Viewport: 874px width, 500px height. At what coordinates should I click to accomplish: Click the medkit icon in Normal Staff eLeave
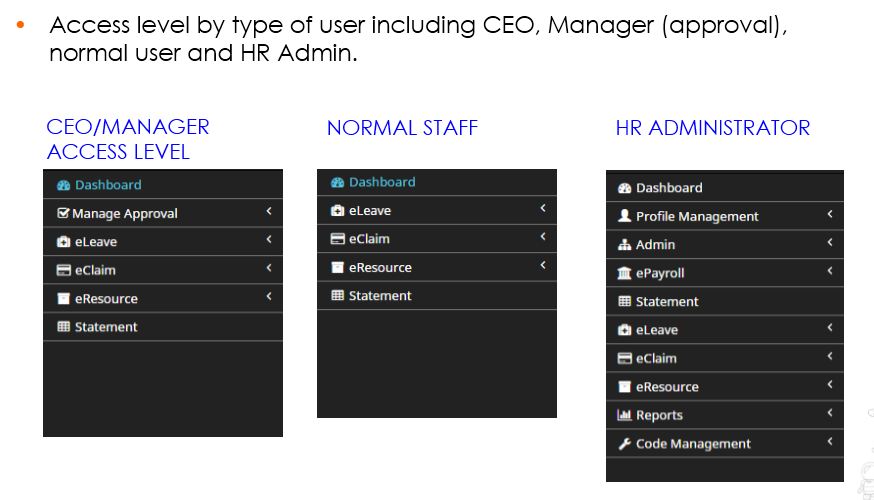click(x=338, y=211)
